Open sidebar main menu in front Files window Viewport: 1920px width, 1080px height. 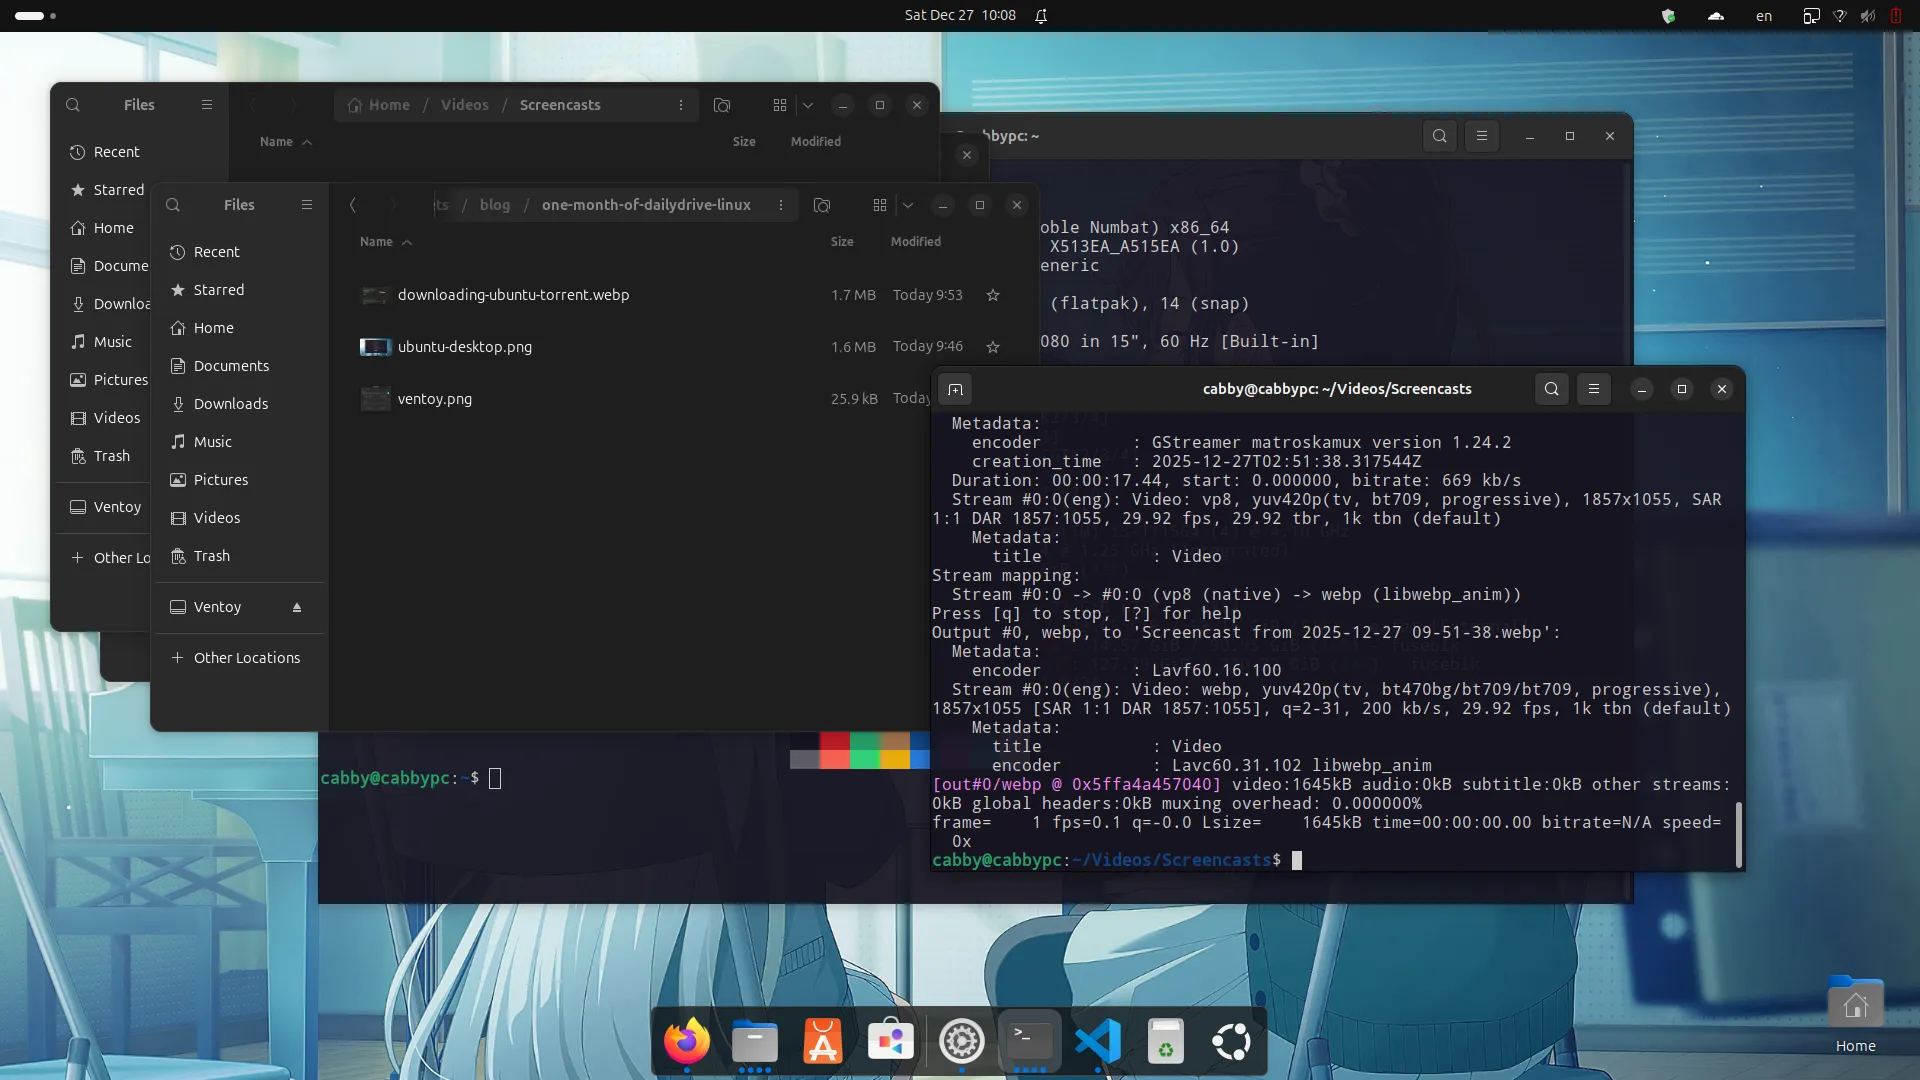pyautogui.click(x=307, y=205)
